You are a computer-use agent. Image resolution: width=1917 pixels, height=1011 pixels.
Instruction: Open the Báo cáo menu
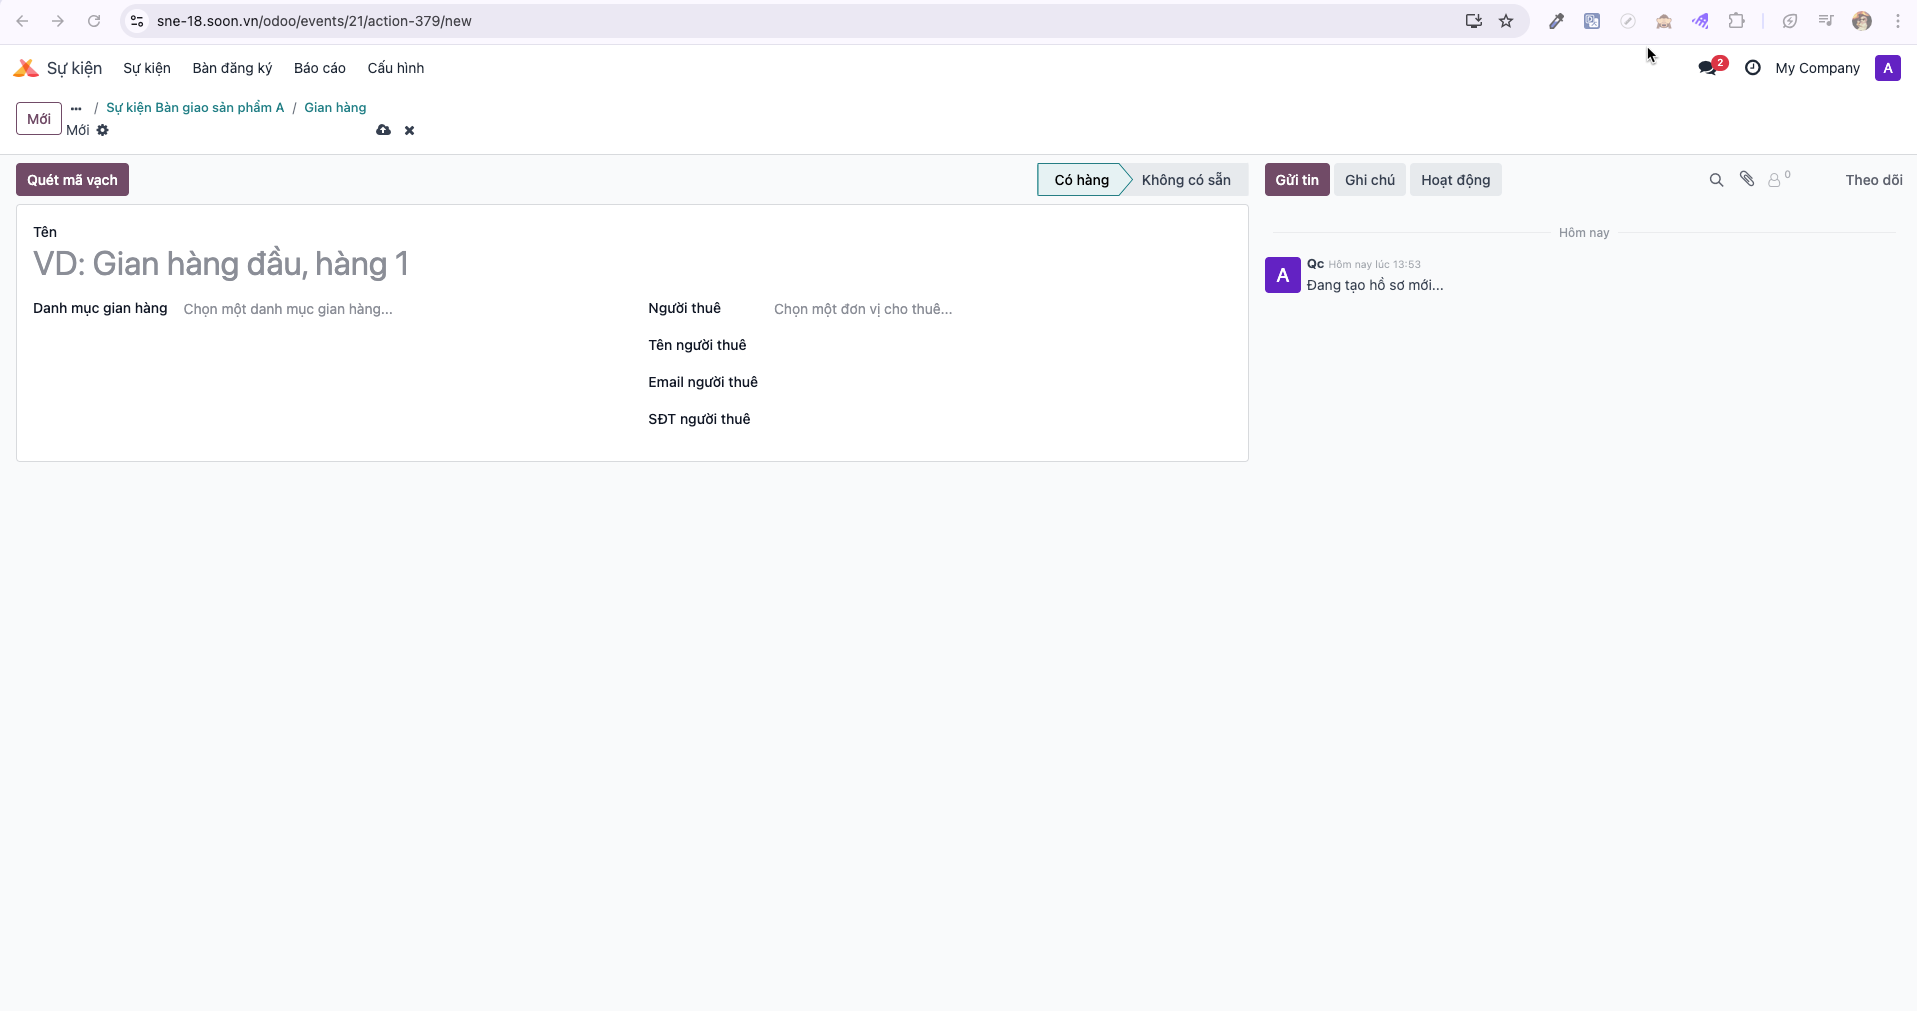(319, 68)
